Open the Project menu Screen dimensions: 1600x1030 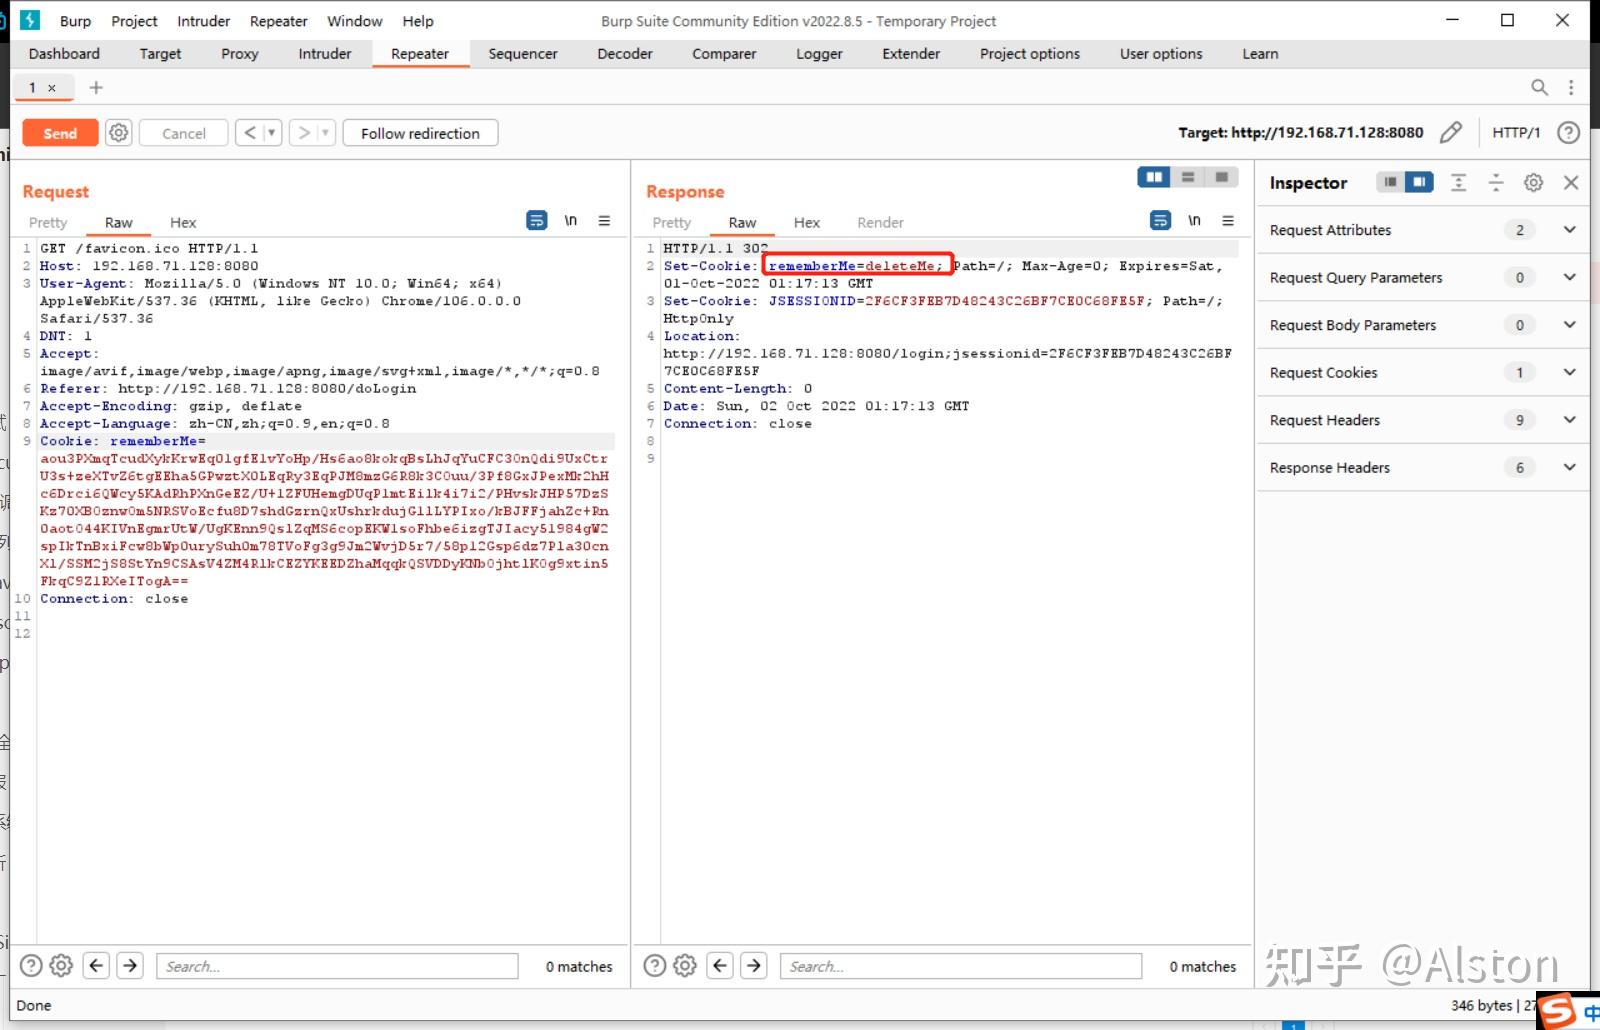(134, 21)
